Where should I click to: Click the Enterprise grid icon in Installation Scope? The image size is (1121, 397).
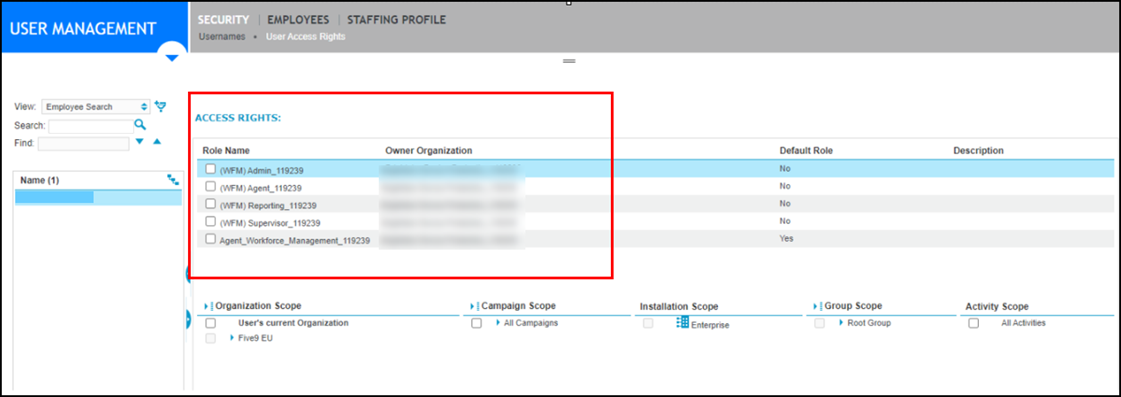pyautogui.click(x=683, y=323)
